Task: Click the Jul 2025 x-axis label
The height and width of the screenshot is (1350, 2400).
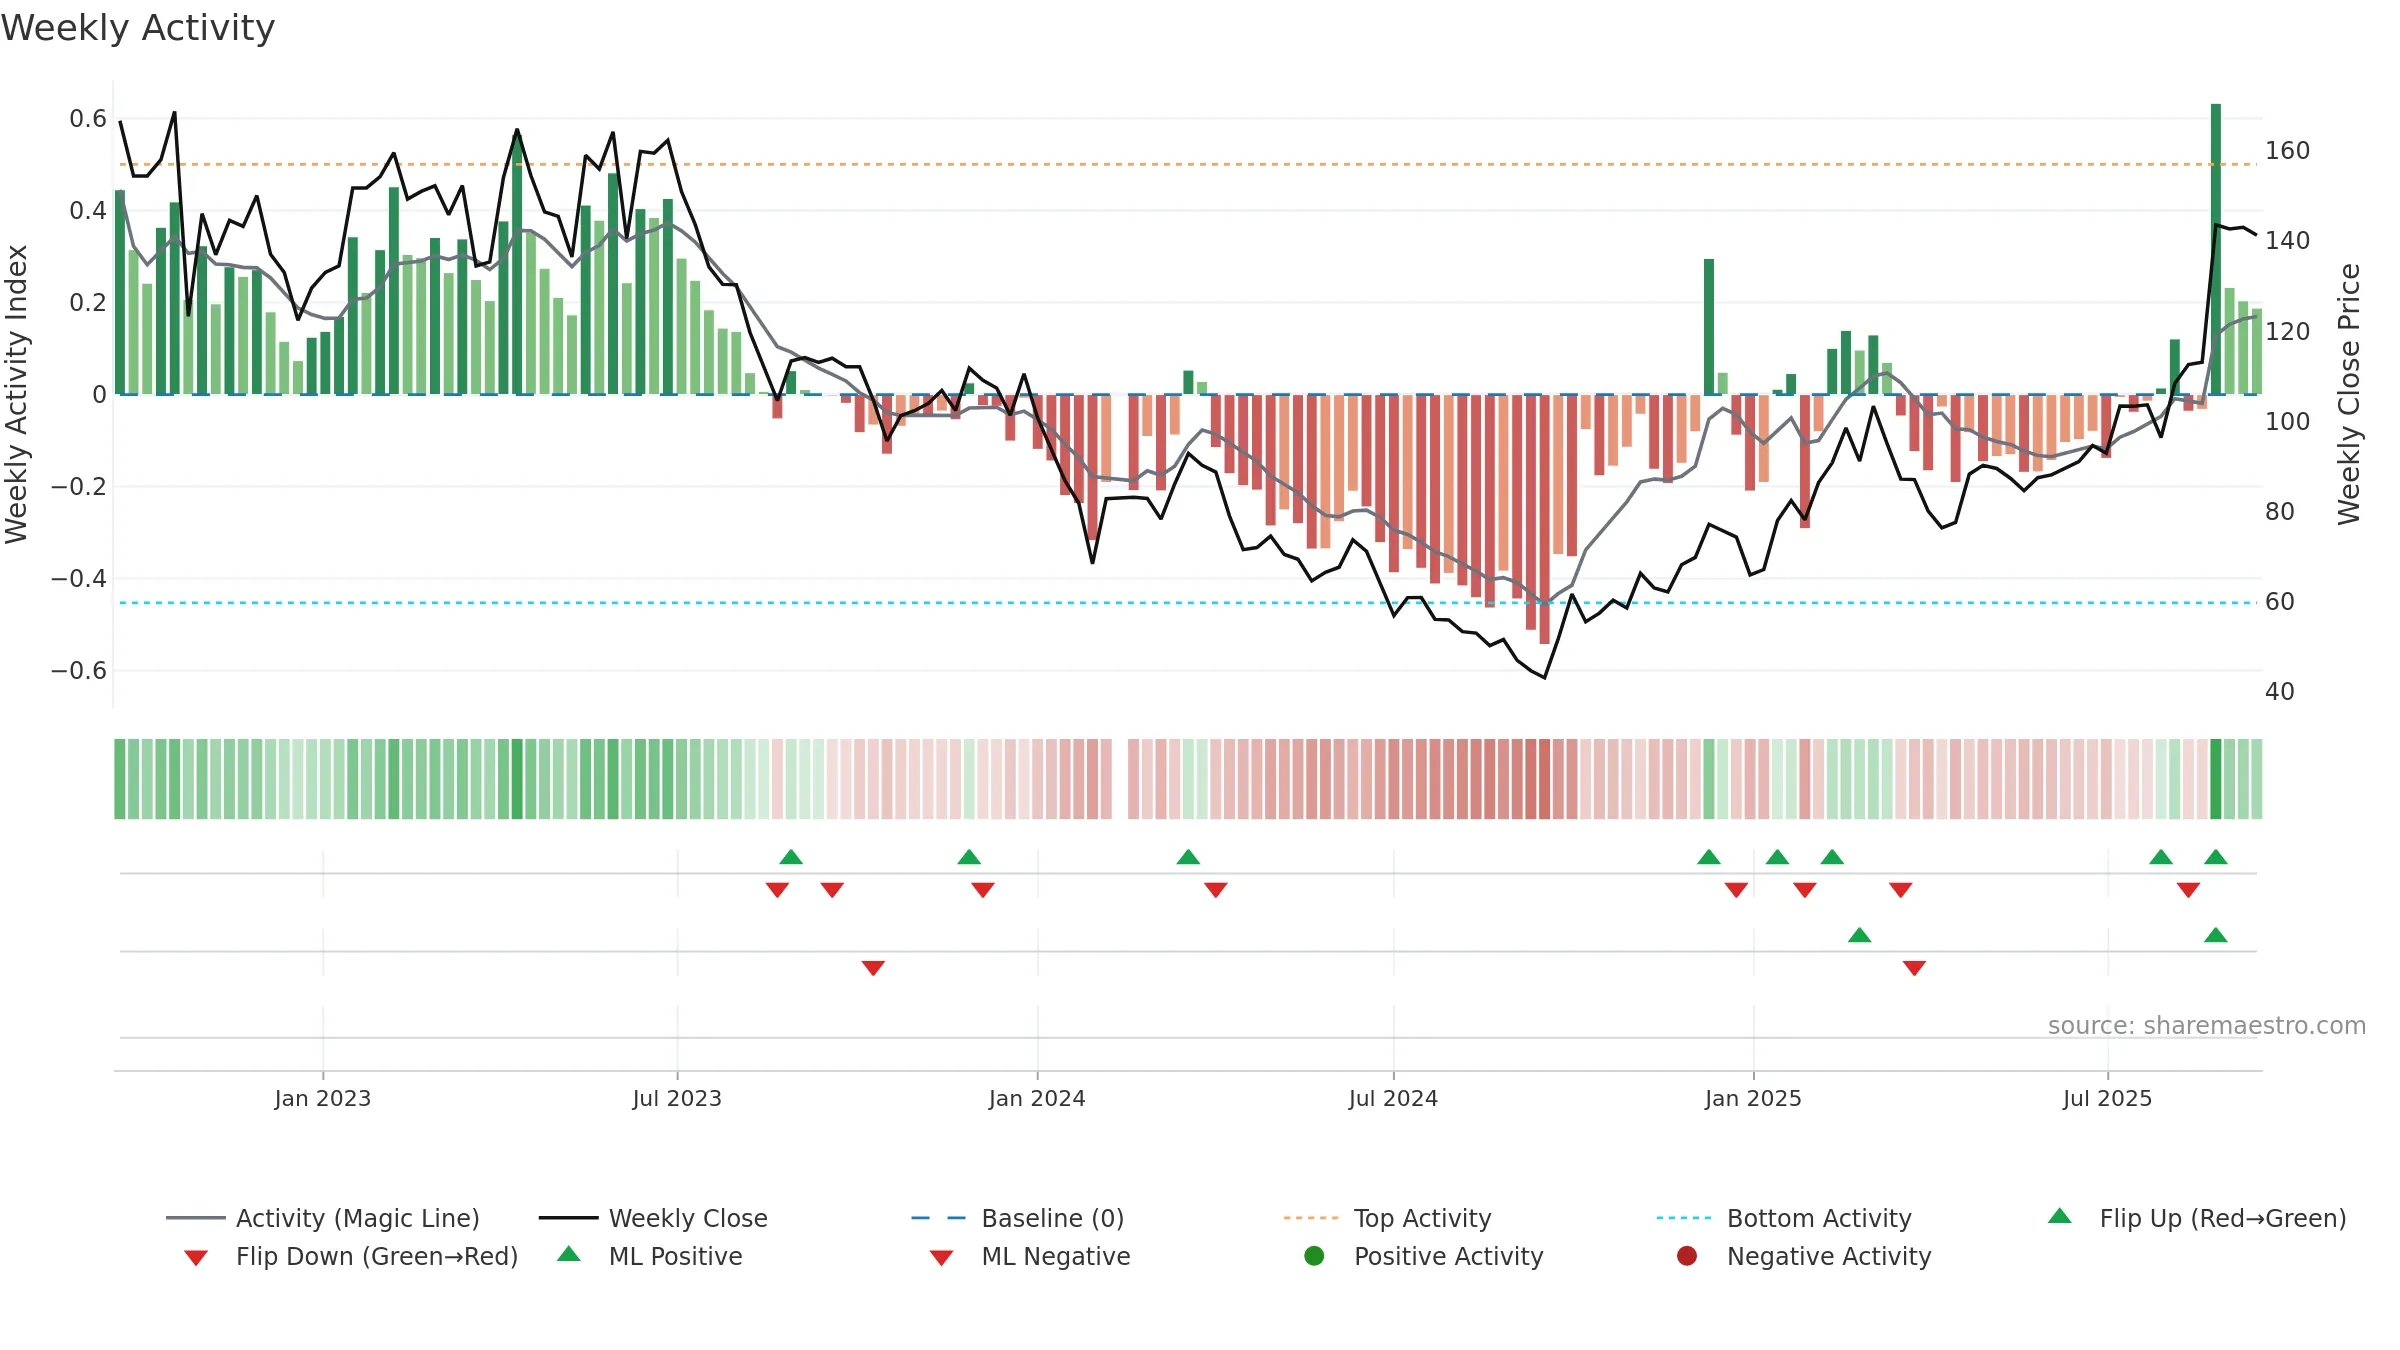Action: [x=2107, y=1098]
